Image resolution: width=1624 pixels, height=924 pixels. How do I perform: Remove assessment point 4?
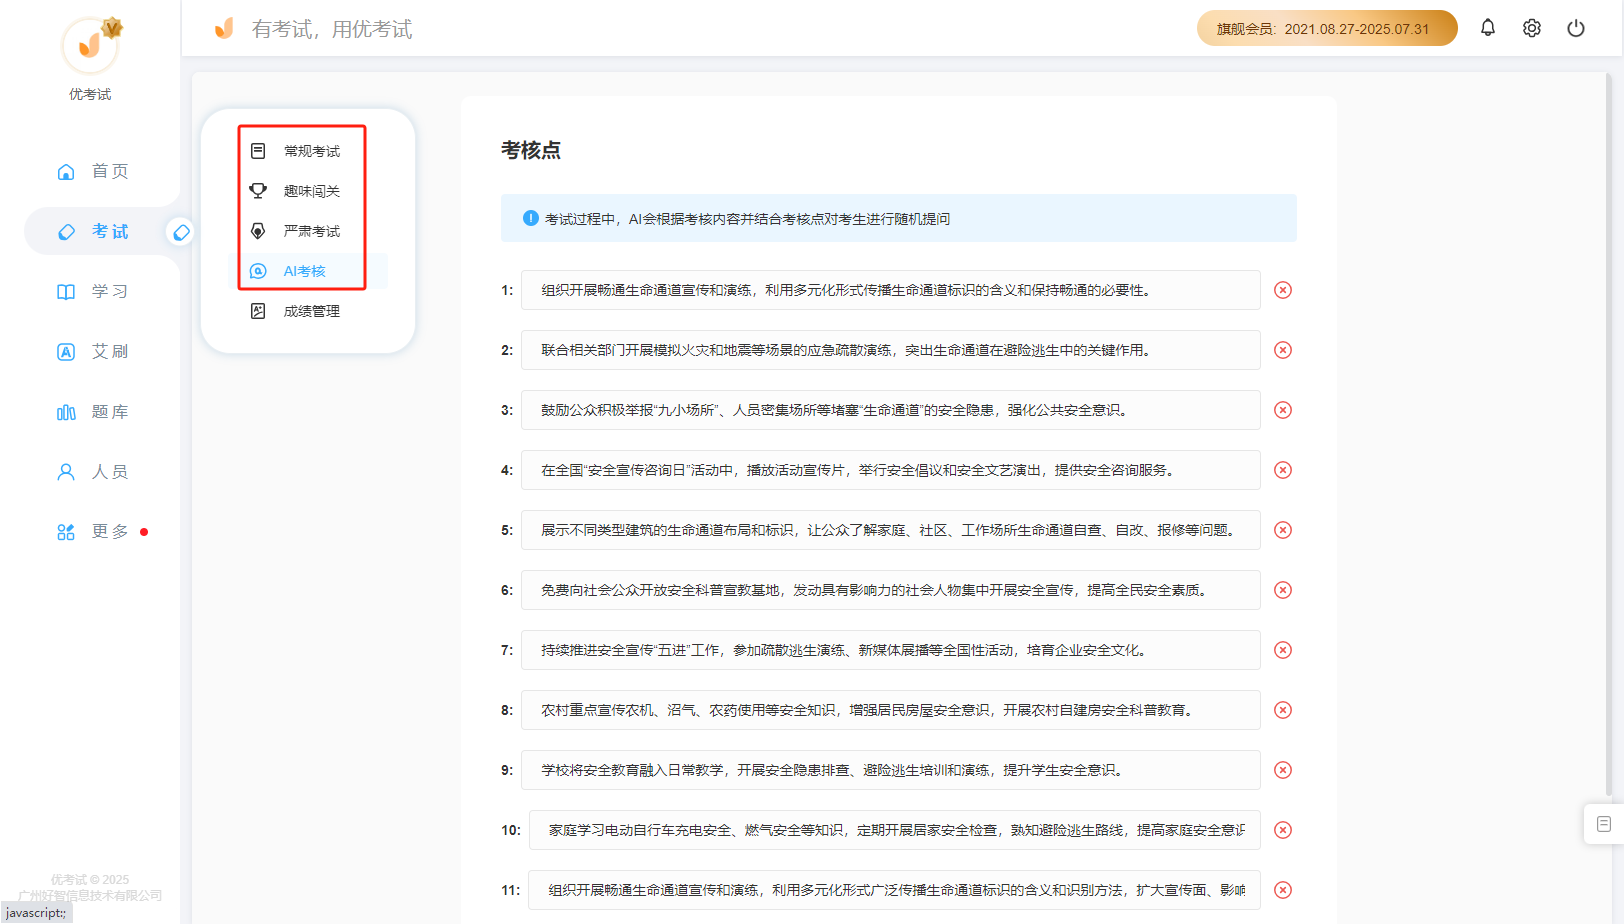pyautogui.click(x=1283, y=470)
